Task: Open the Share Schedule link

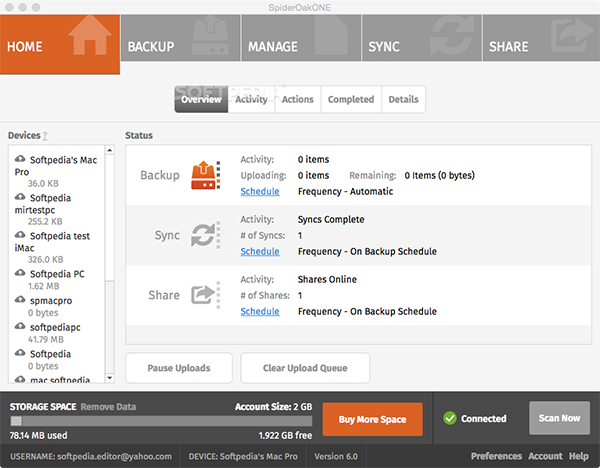Action: tap(260, 311)
